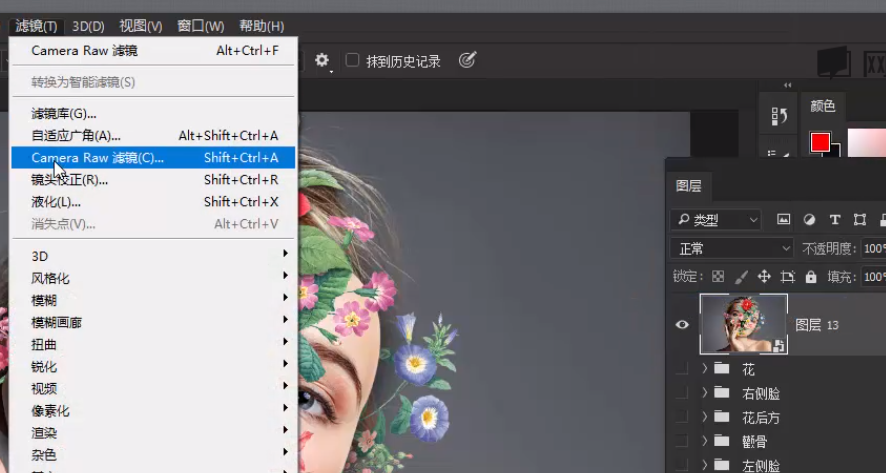The height and width of the screenshot is (473, 886).
Task: Click the lock transparent pixels icon
Action: click(718, 277)
